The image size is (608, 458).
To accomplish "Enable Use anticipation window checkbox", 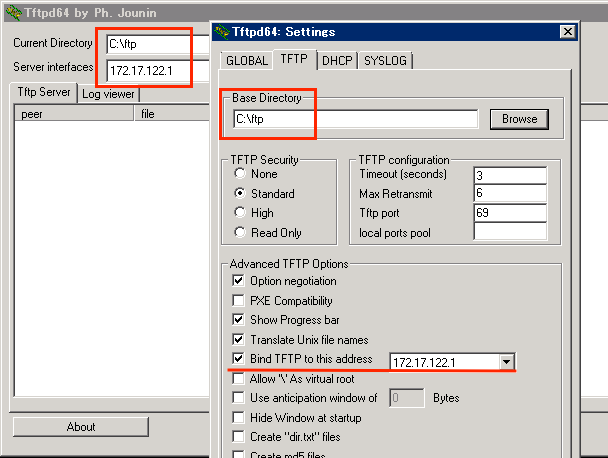I will (x=238, y=398).
